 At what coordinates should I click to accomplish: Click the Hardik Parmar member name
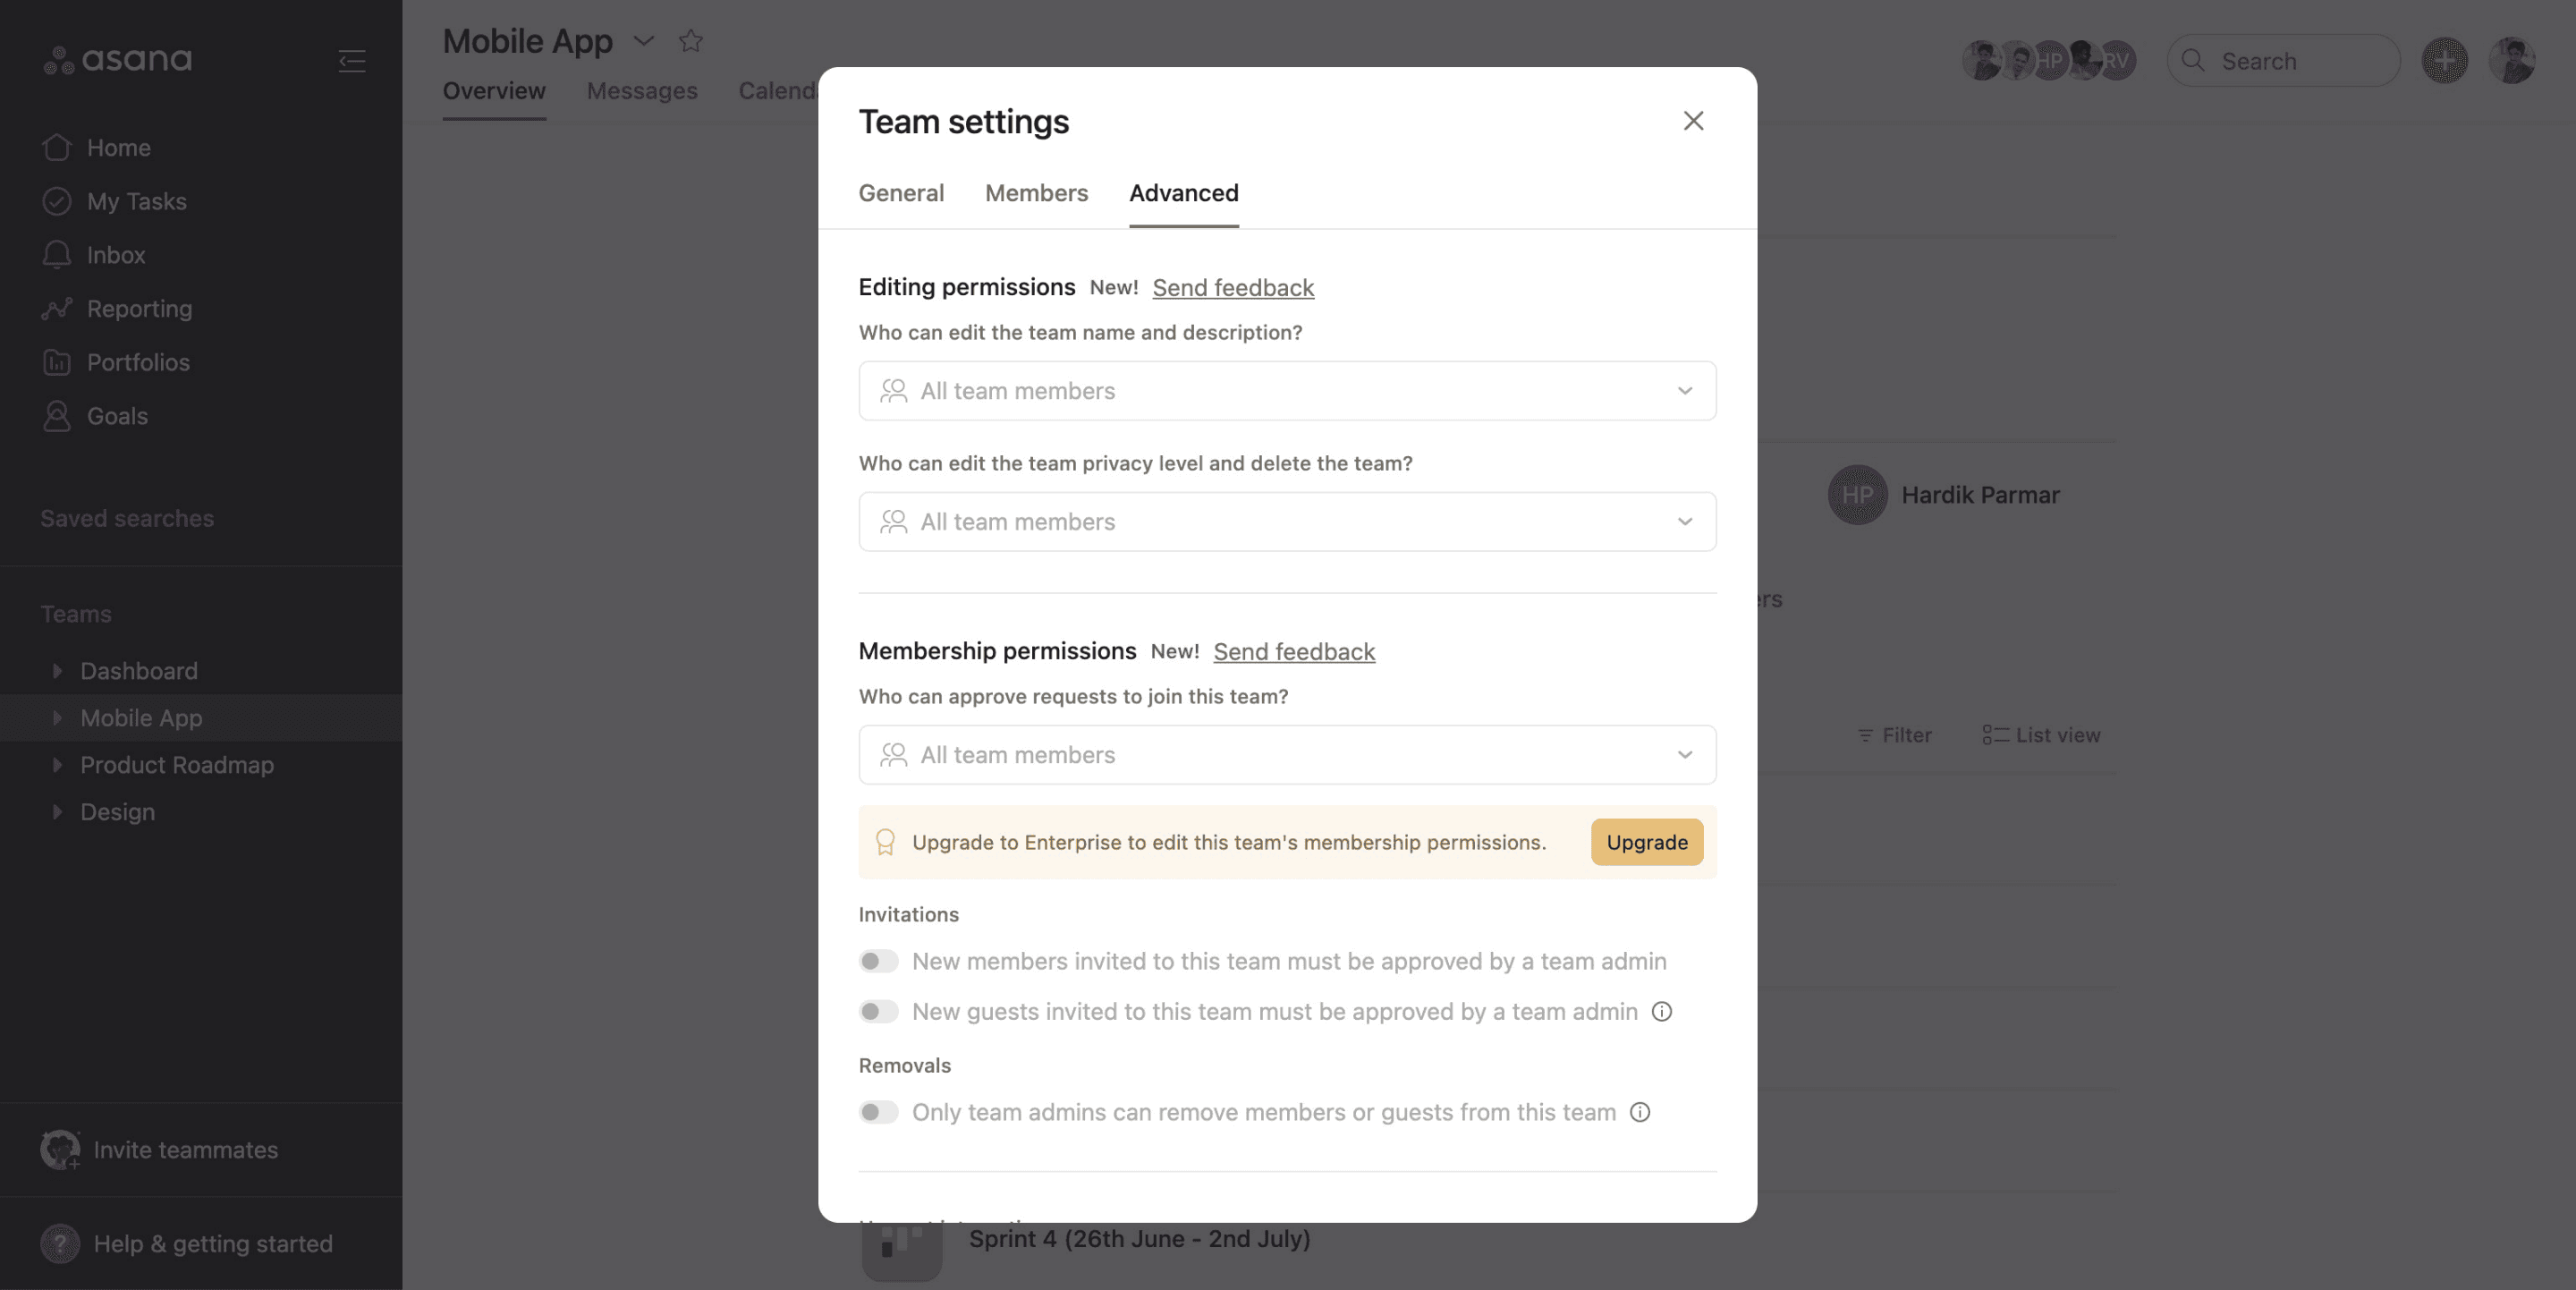tap(1980, 495)
